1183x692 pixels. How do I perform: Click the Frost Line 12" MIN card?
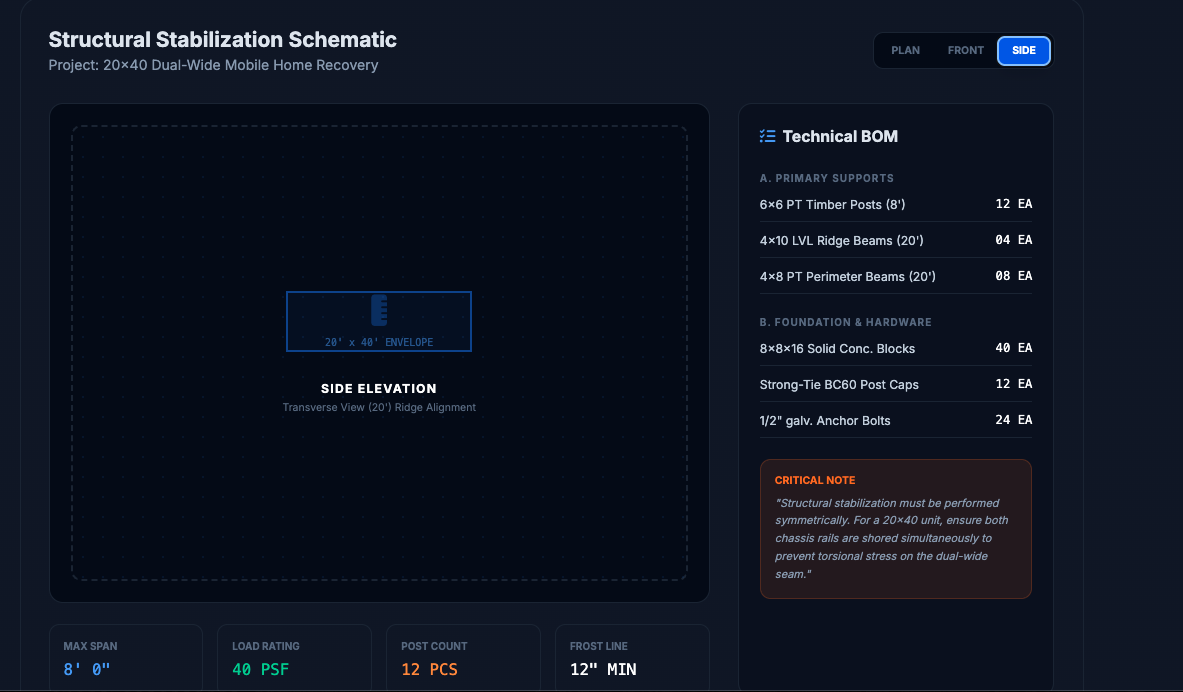632,658
